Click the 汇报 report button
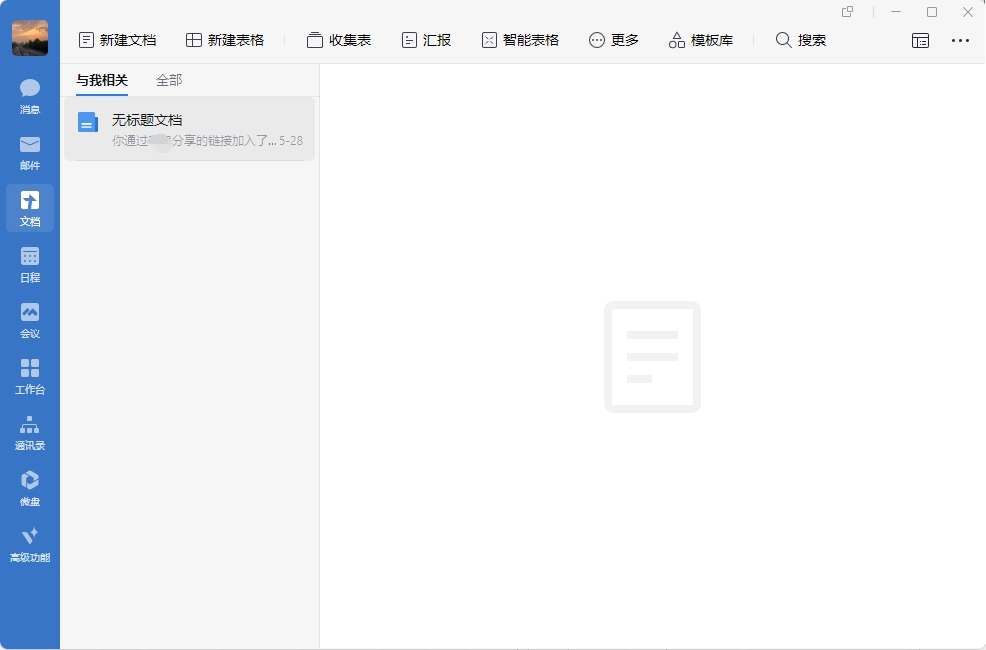Image resolution: width=986 pixels, height=650 pixels. [x=426, y=40]
